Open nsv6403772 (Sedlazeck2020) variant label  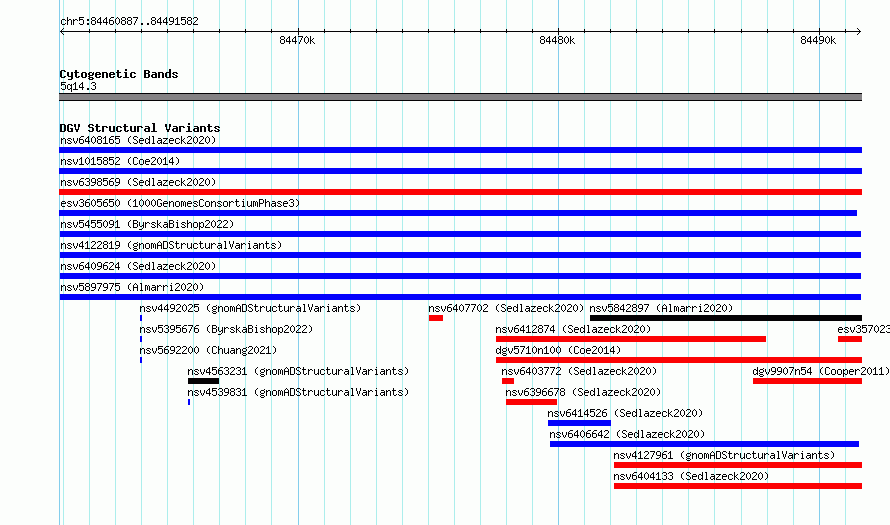tap(579, 371)
